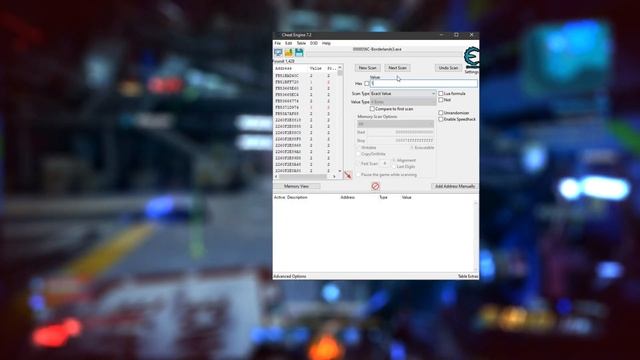Select the first address row in found list
The image size is (640, 360).
306,76
